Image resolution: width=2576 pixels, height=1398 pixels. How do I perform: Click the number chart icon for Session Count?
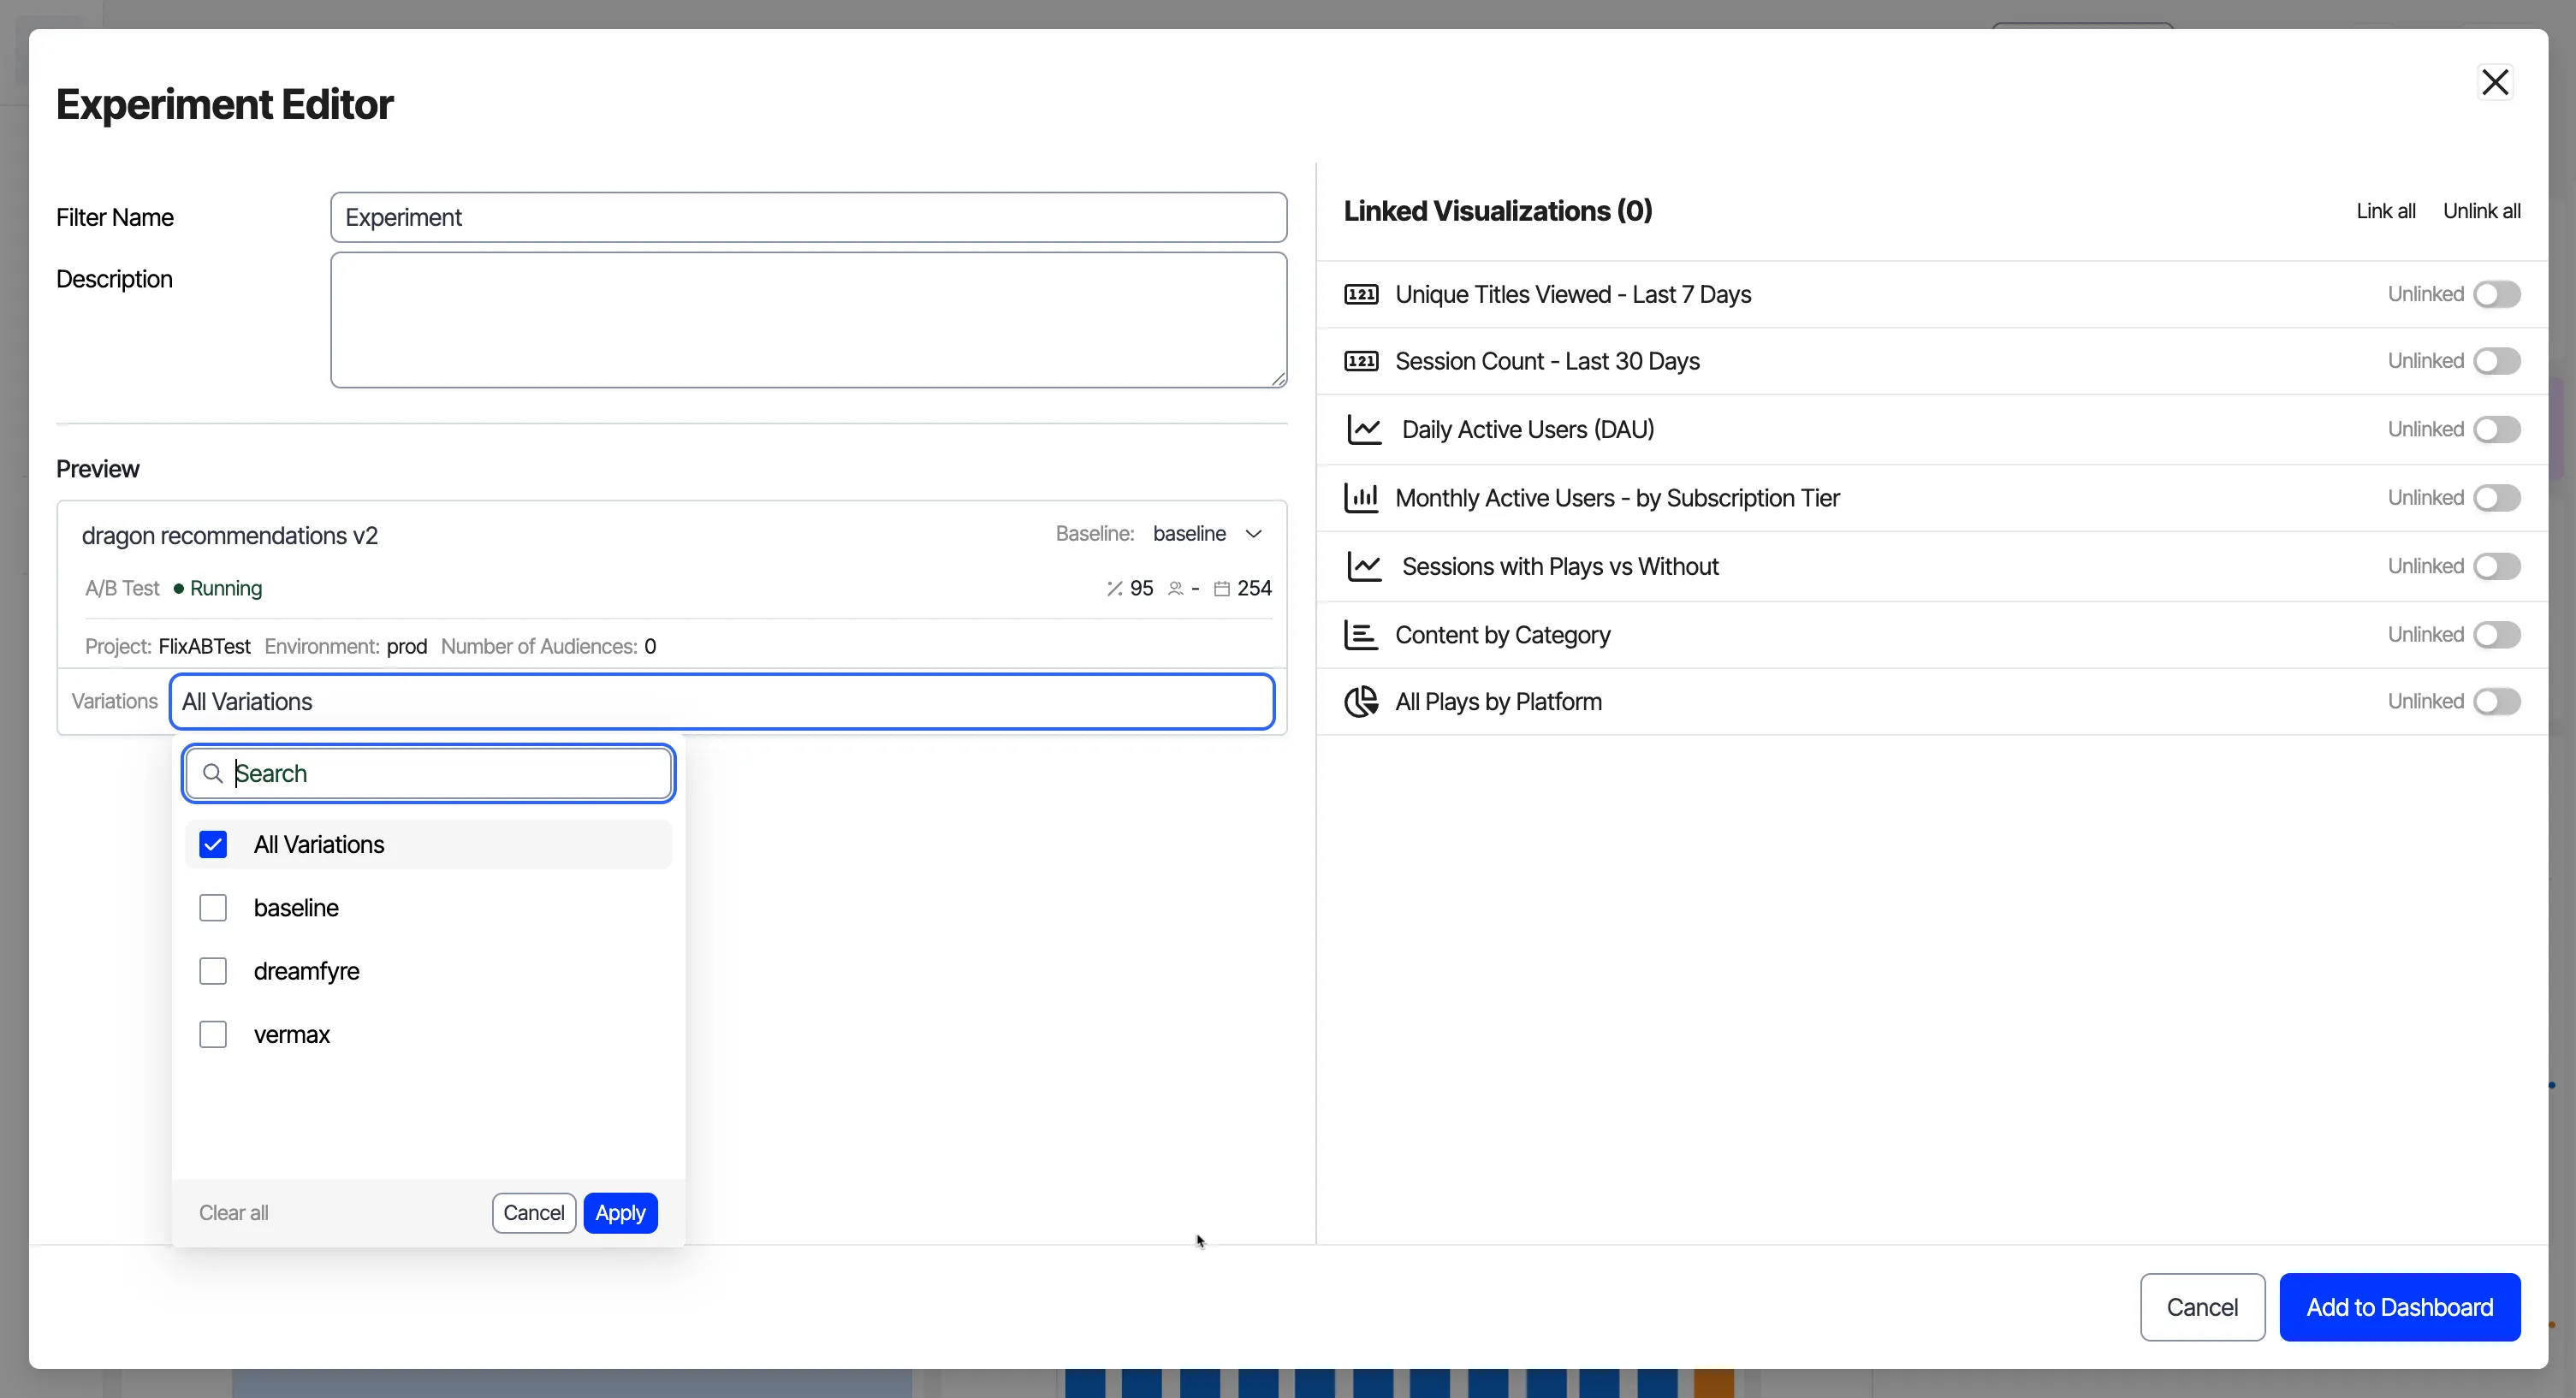1361,361
